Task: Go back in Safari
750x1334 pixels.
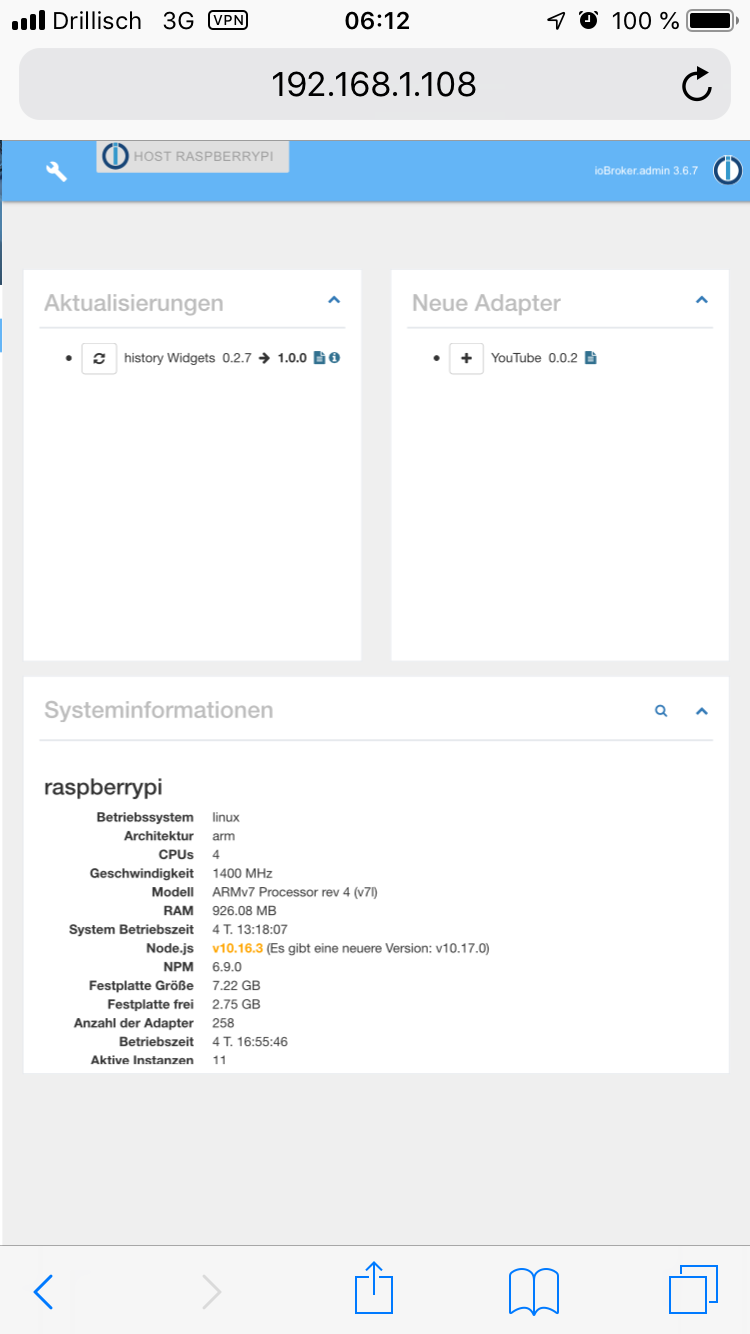Action: 43,1291
